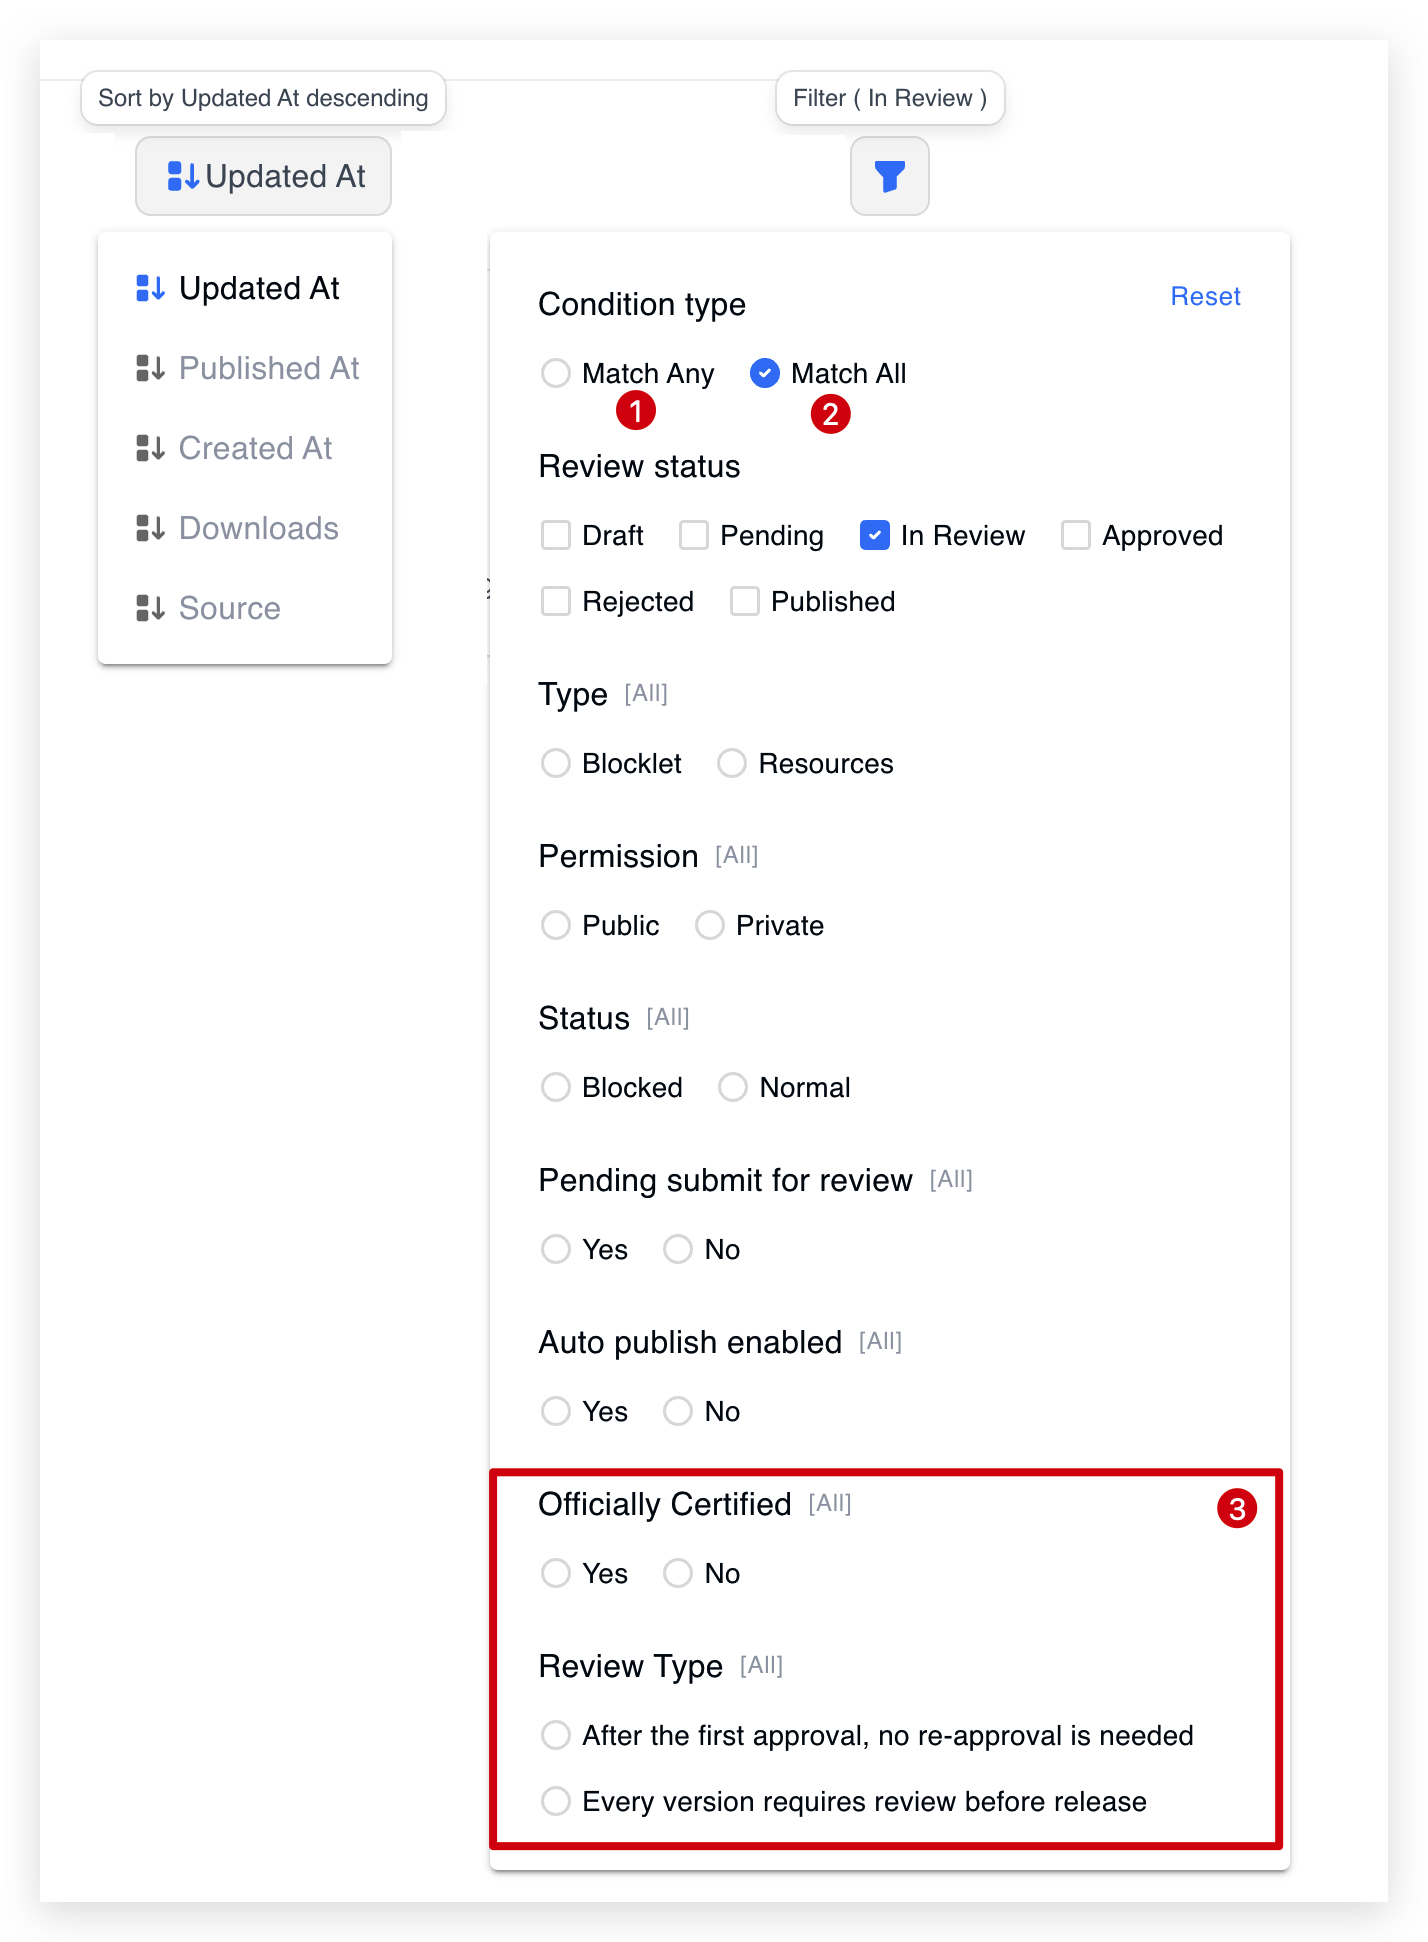Select Private permission option

tap(710, 926)
